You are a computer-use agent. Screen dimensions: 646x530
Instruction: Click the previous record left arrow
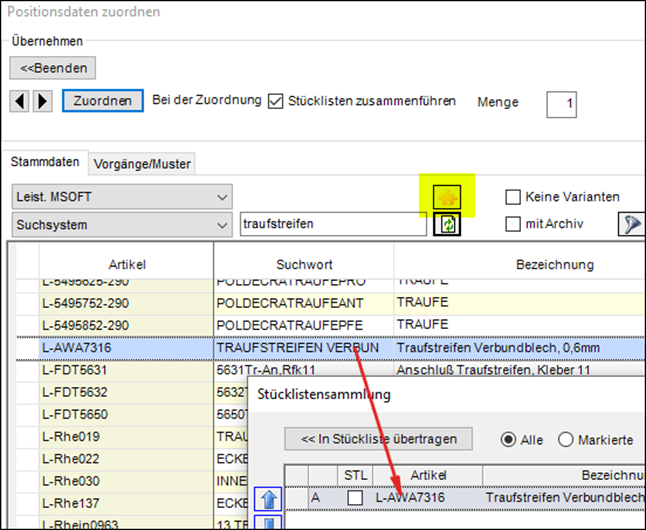click(x=20, y=101)
